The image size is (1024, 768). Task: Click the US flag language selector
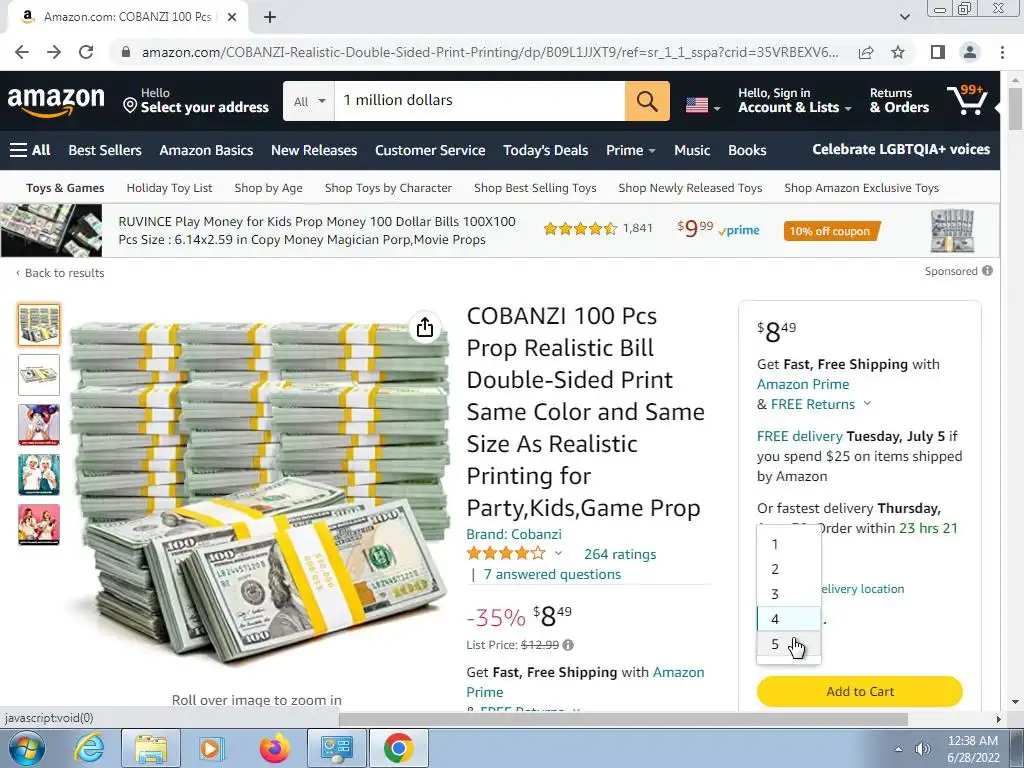702,104
